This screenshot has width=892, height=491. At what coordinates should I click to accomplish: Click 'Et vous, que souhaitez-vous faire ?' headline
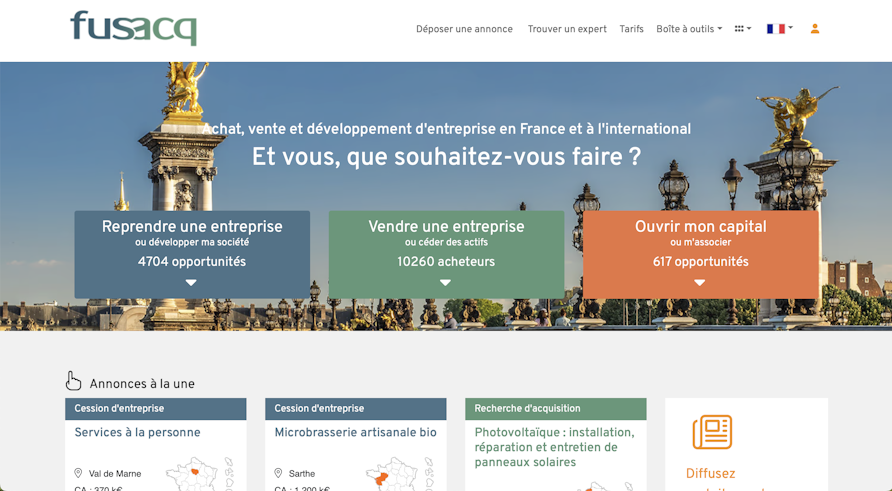click(x=447, y=157)
